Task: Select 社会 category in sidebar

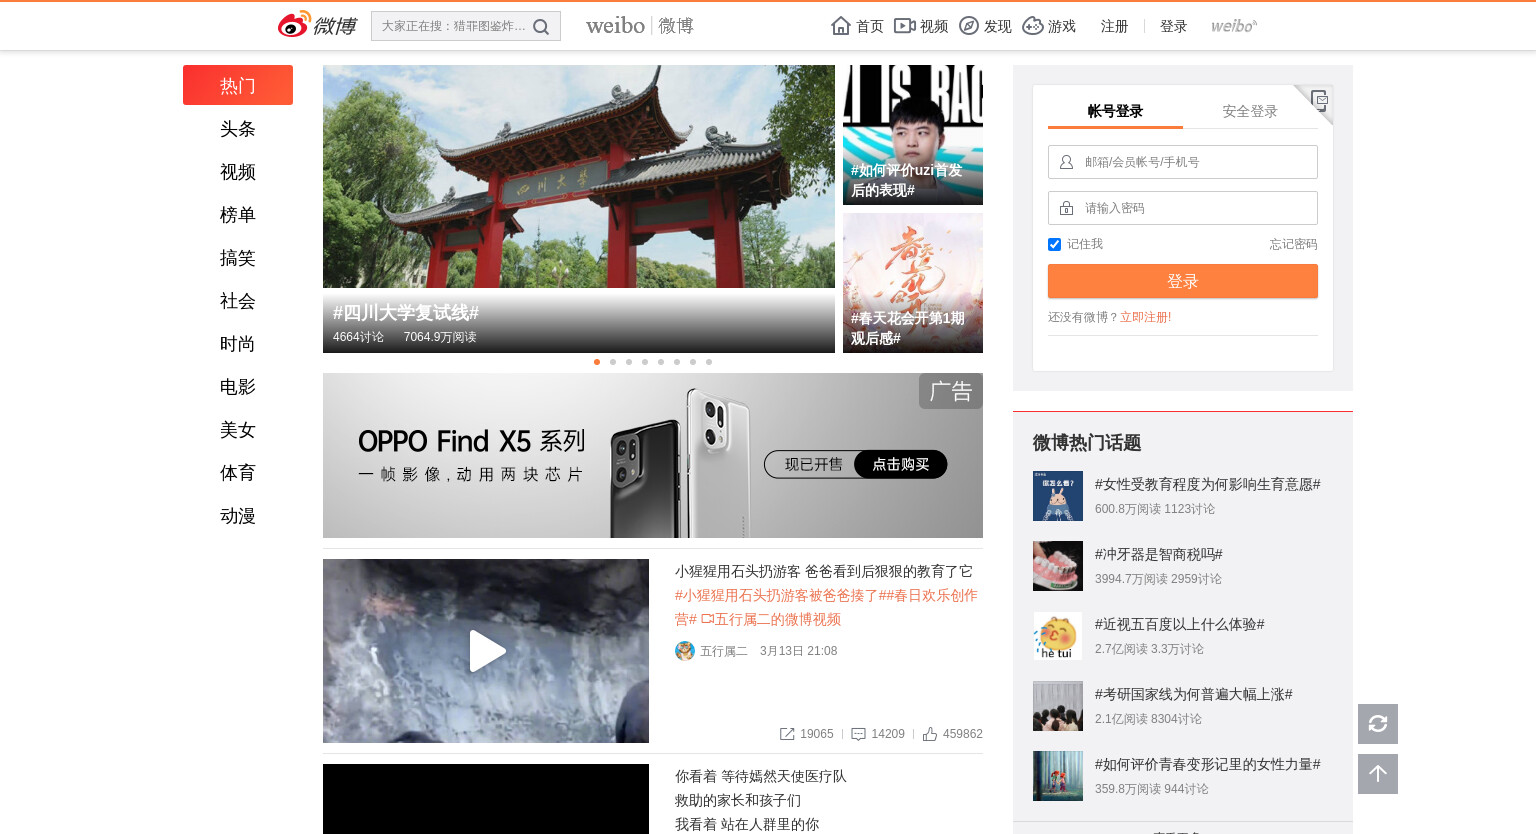Action: (238, 301)
